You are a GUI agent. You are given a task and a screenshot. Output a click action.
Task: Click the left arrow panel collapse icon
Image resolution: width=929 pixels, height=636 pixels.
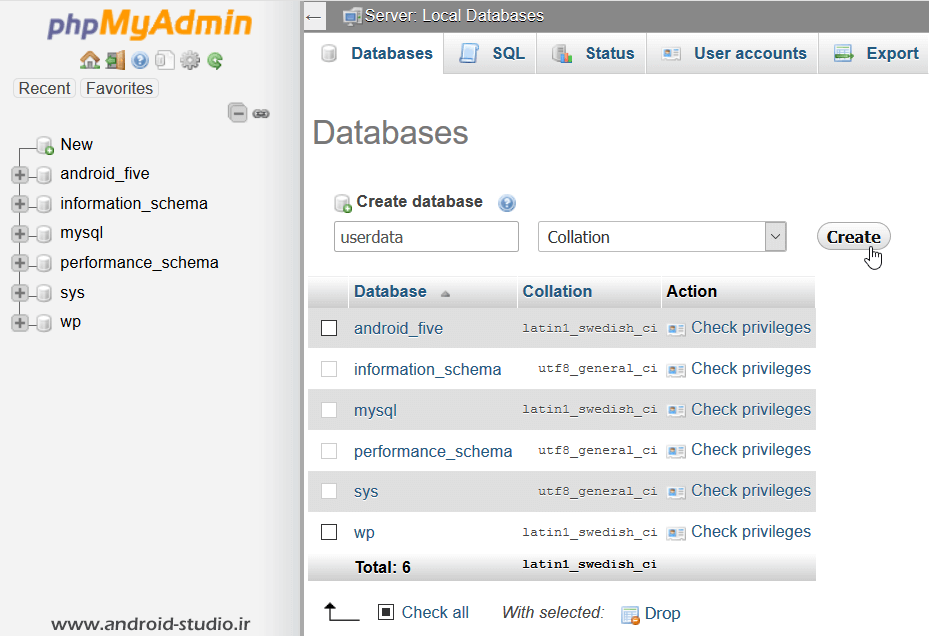tap(313, 17)
